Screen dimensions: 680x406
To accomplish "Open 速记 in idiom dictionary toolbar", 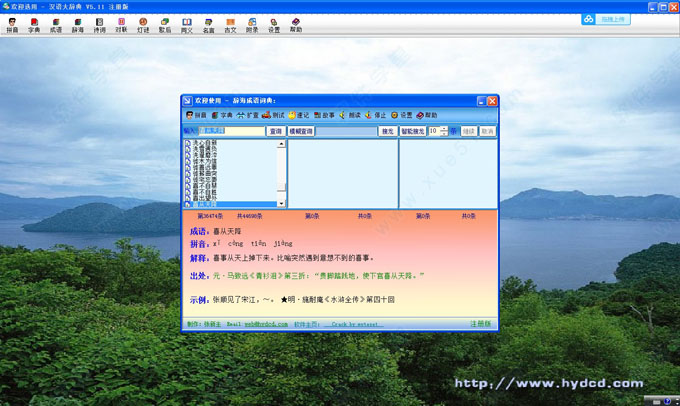I will tap(299, 115).
